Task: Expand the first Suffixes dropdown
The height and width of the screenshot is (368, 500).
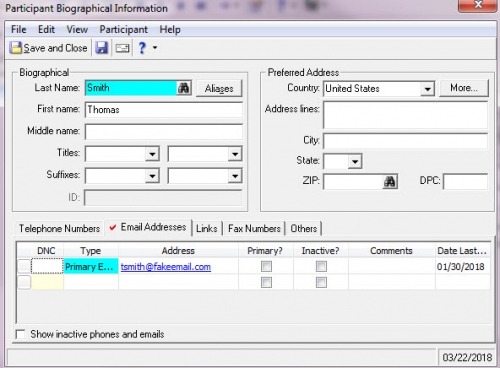Action: tap(152, 176)
